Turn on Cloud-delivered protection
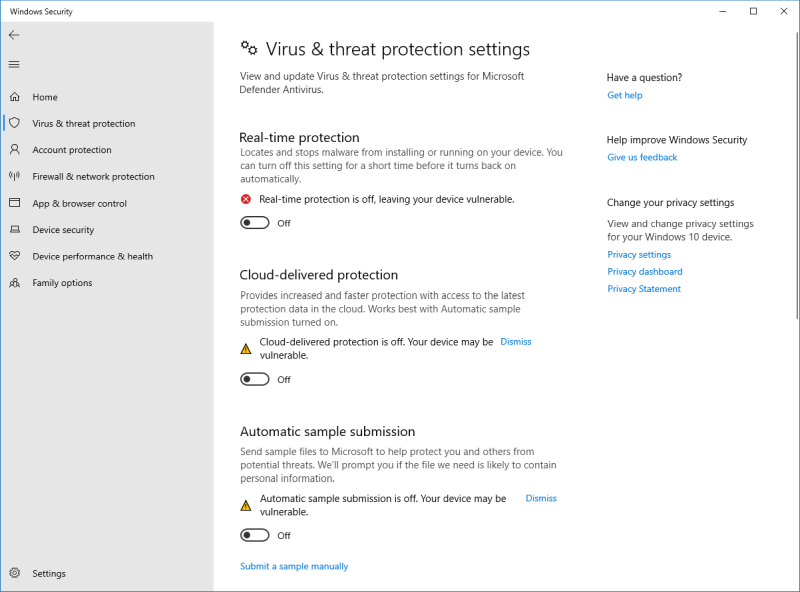This screenshot has width=800, height=592. [255, 379]
